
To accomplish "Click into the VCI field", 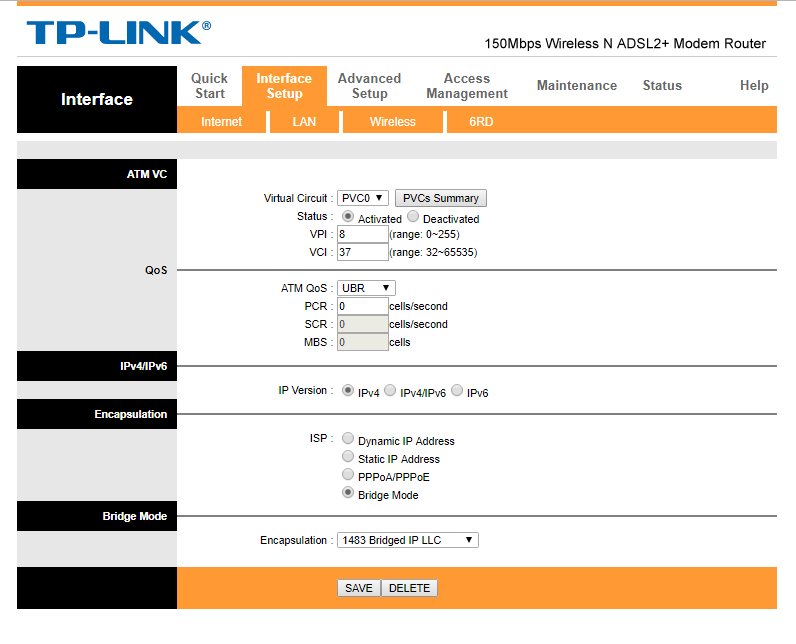I will tap(362, 252).
